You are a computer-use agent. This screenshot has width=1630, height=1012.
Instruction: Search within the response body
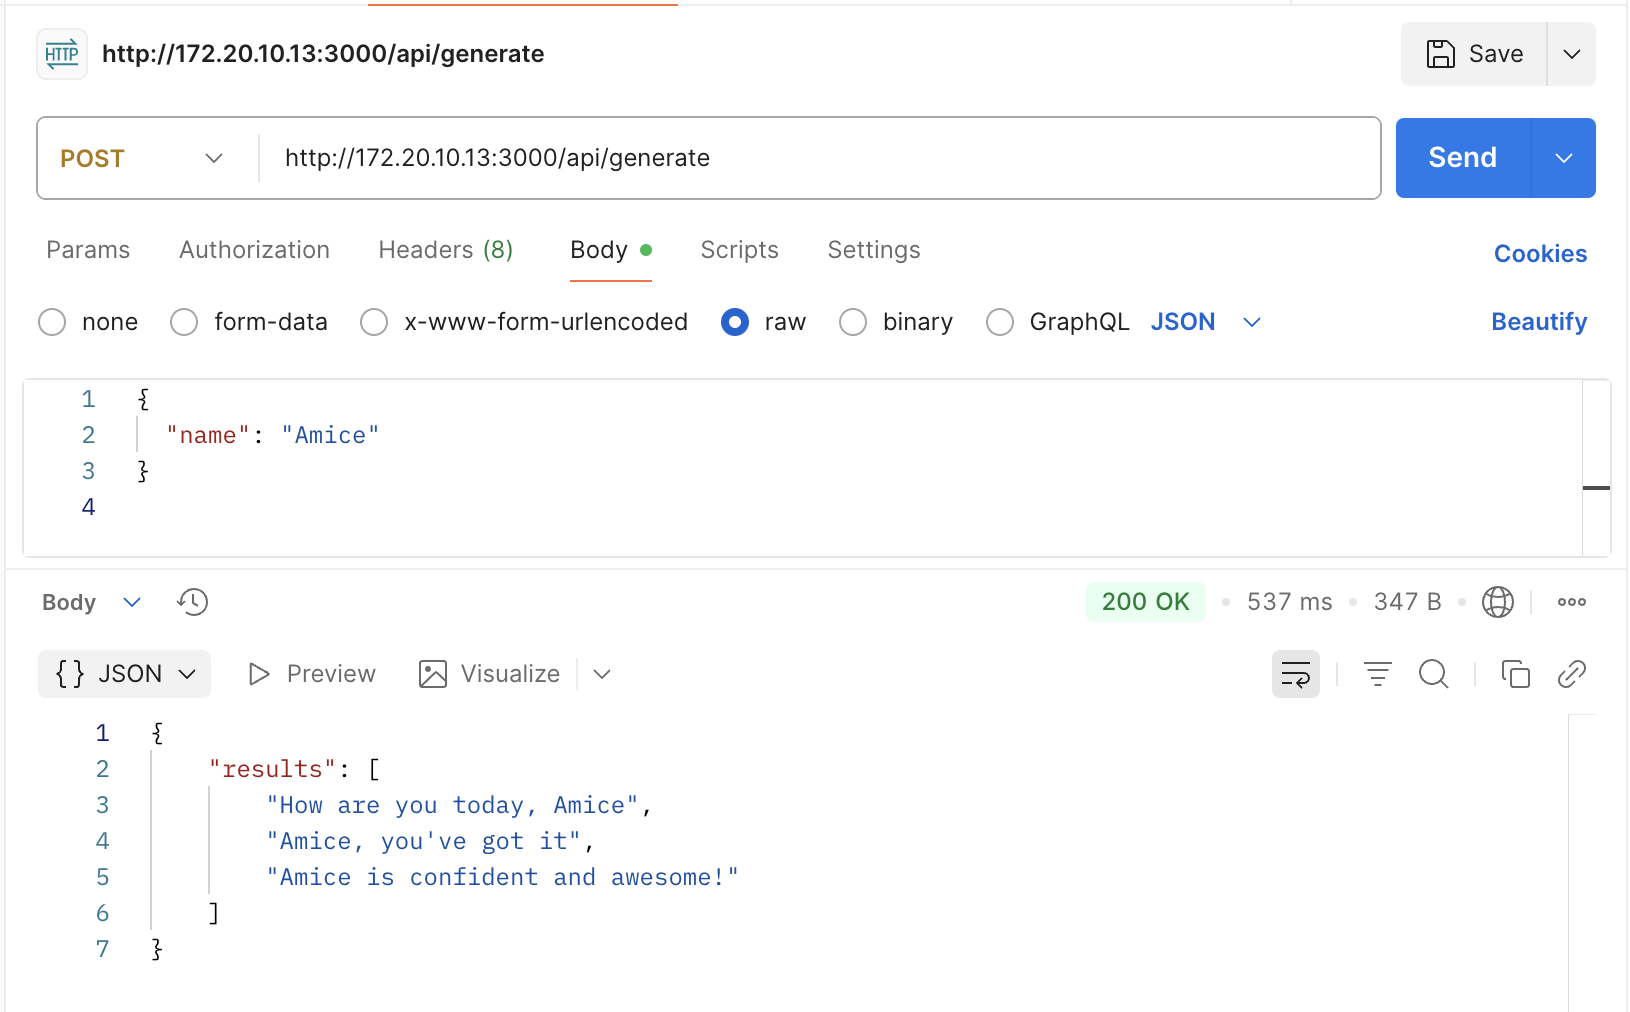1433,675
